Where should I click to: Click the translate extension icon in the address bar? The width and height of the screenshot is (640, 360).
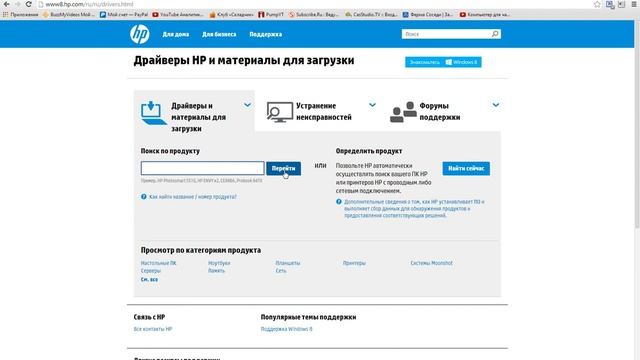pyautogui.click(x=610, y=4)
